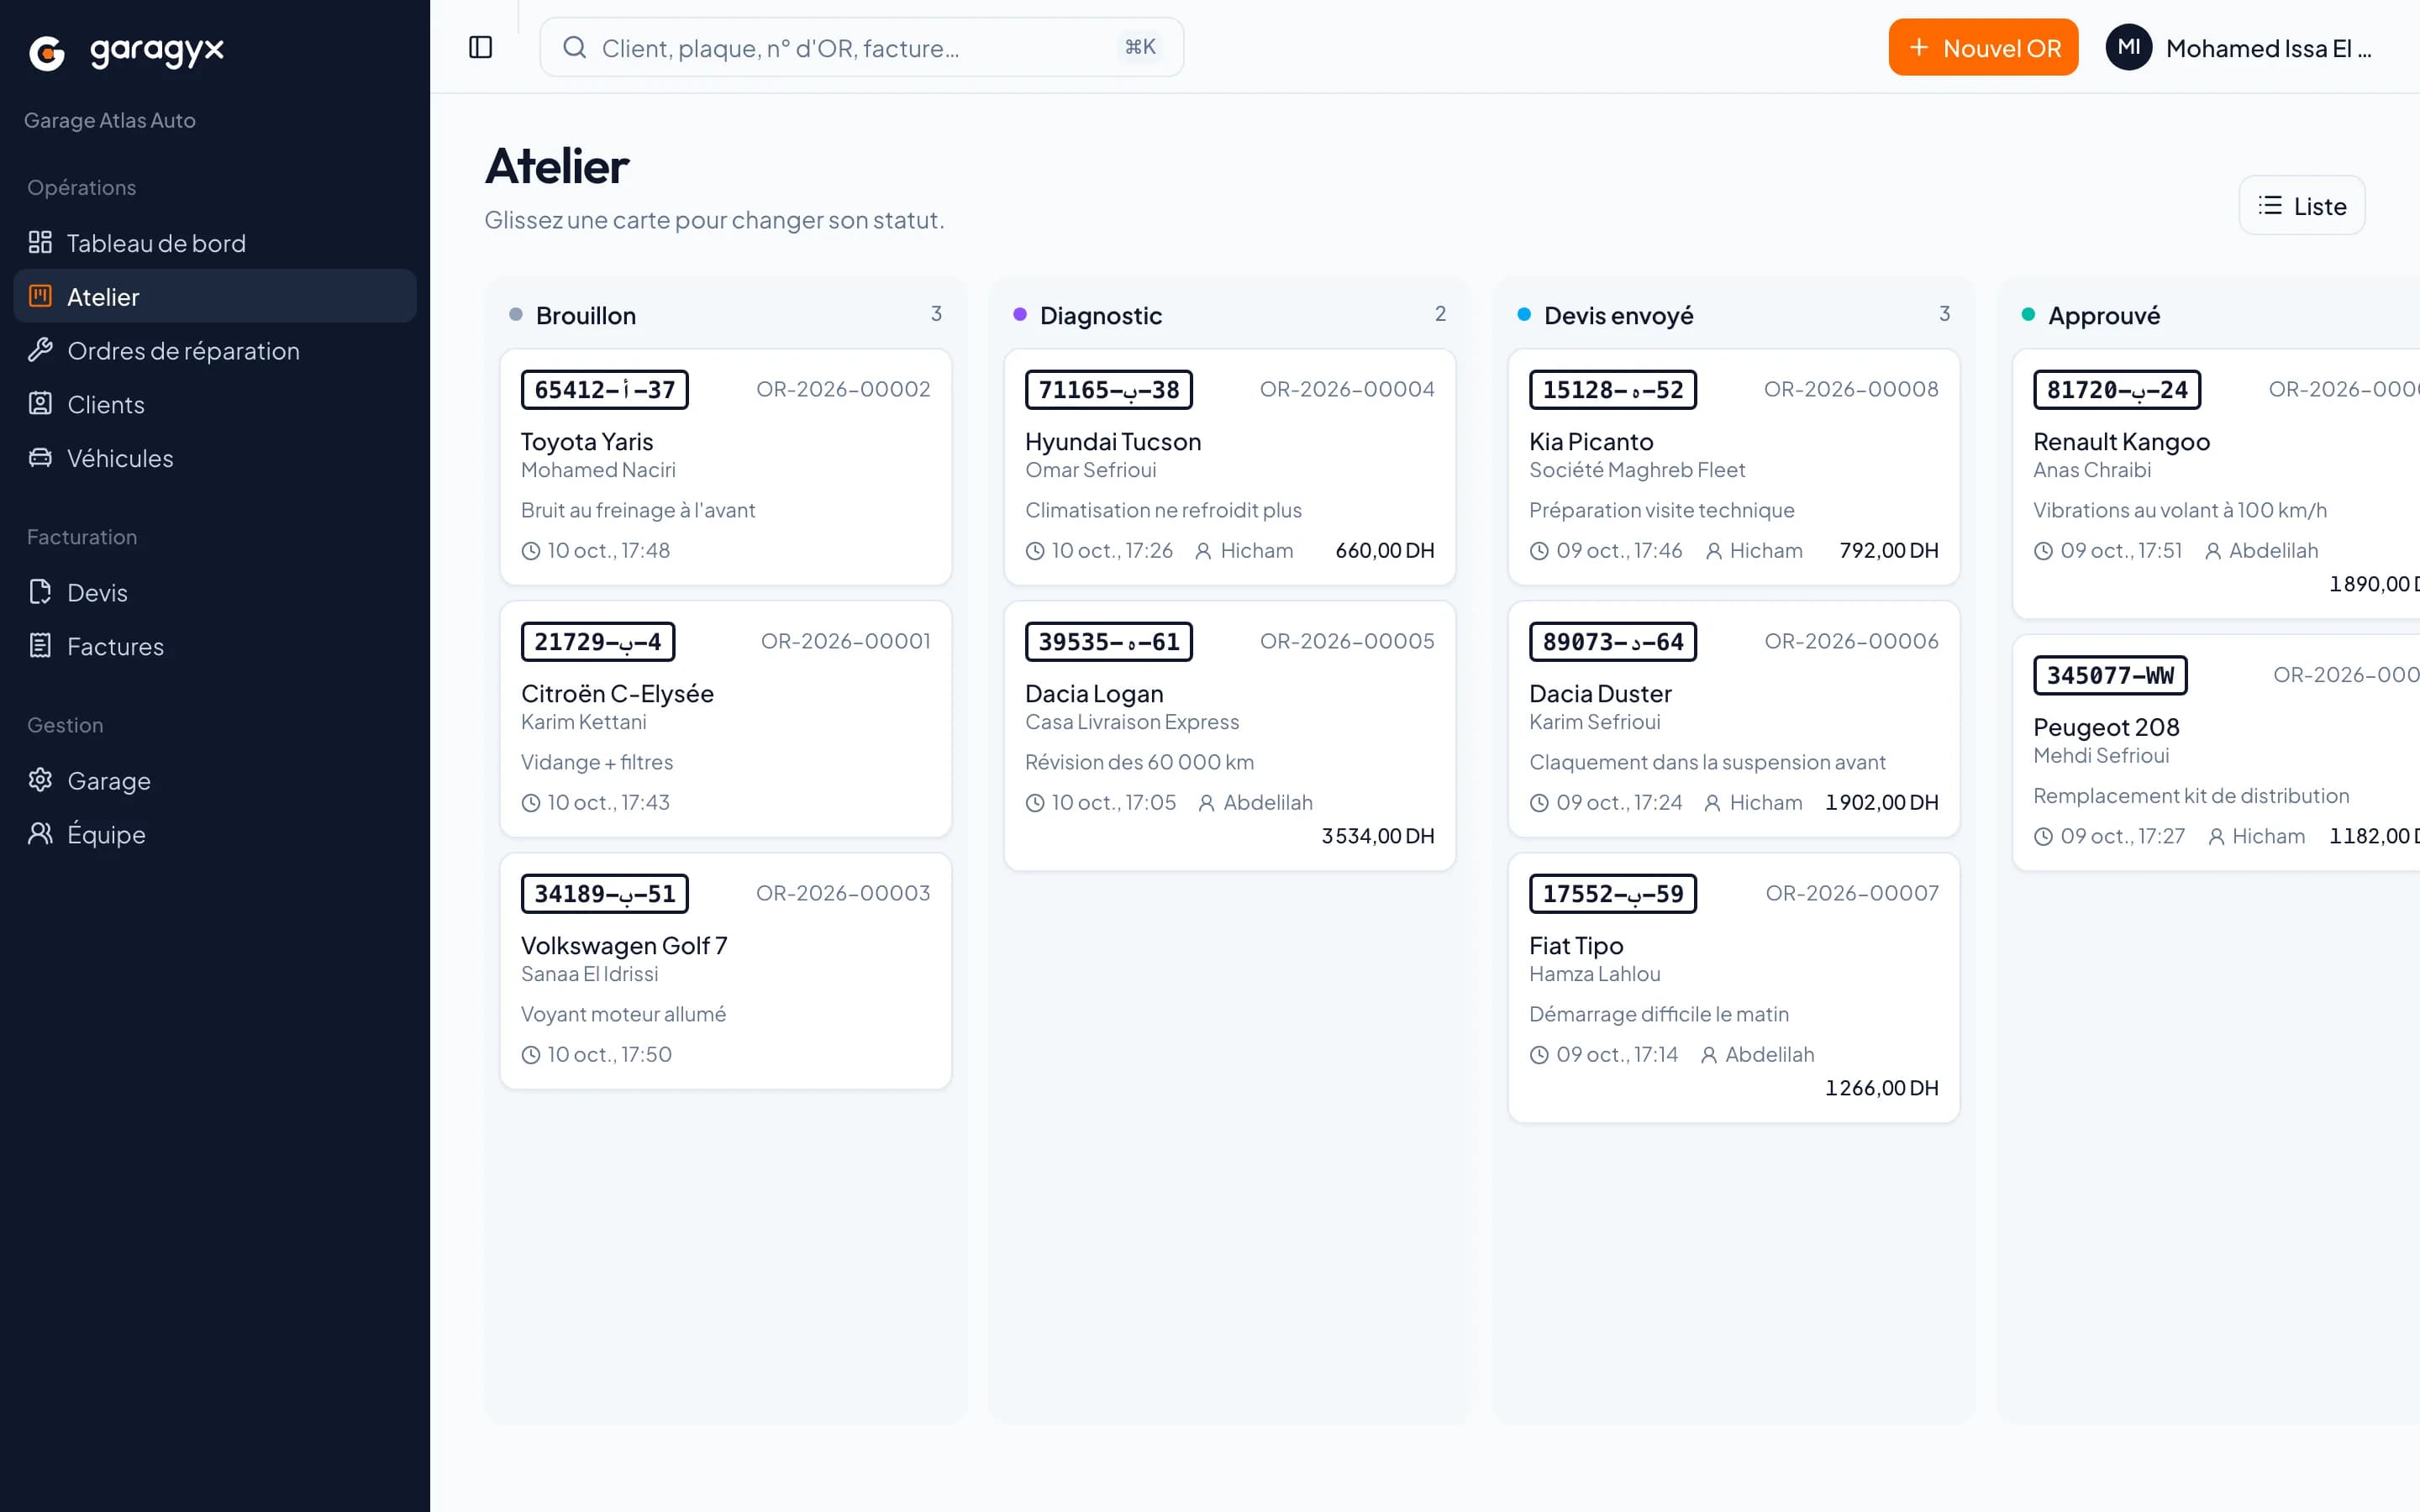Viewport: 2420px width, 1512px height.
Task: Click the Équipe people icon
Action: point(40,834)
